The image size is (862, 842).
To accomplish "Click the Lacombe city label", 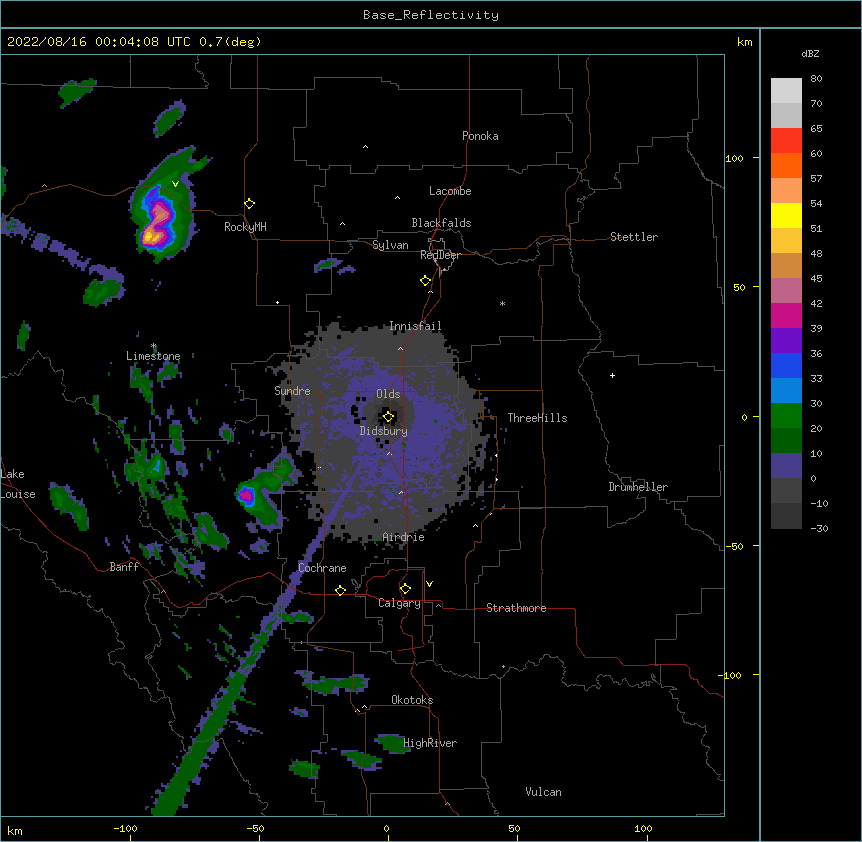I will [450, 191].
